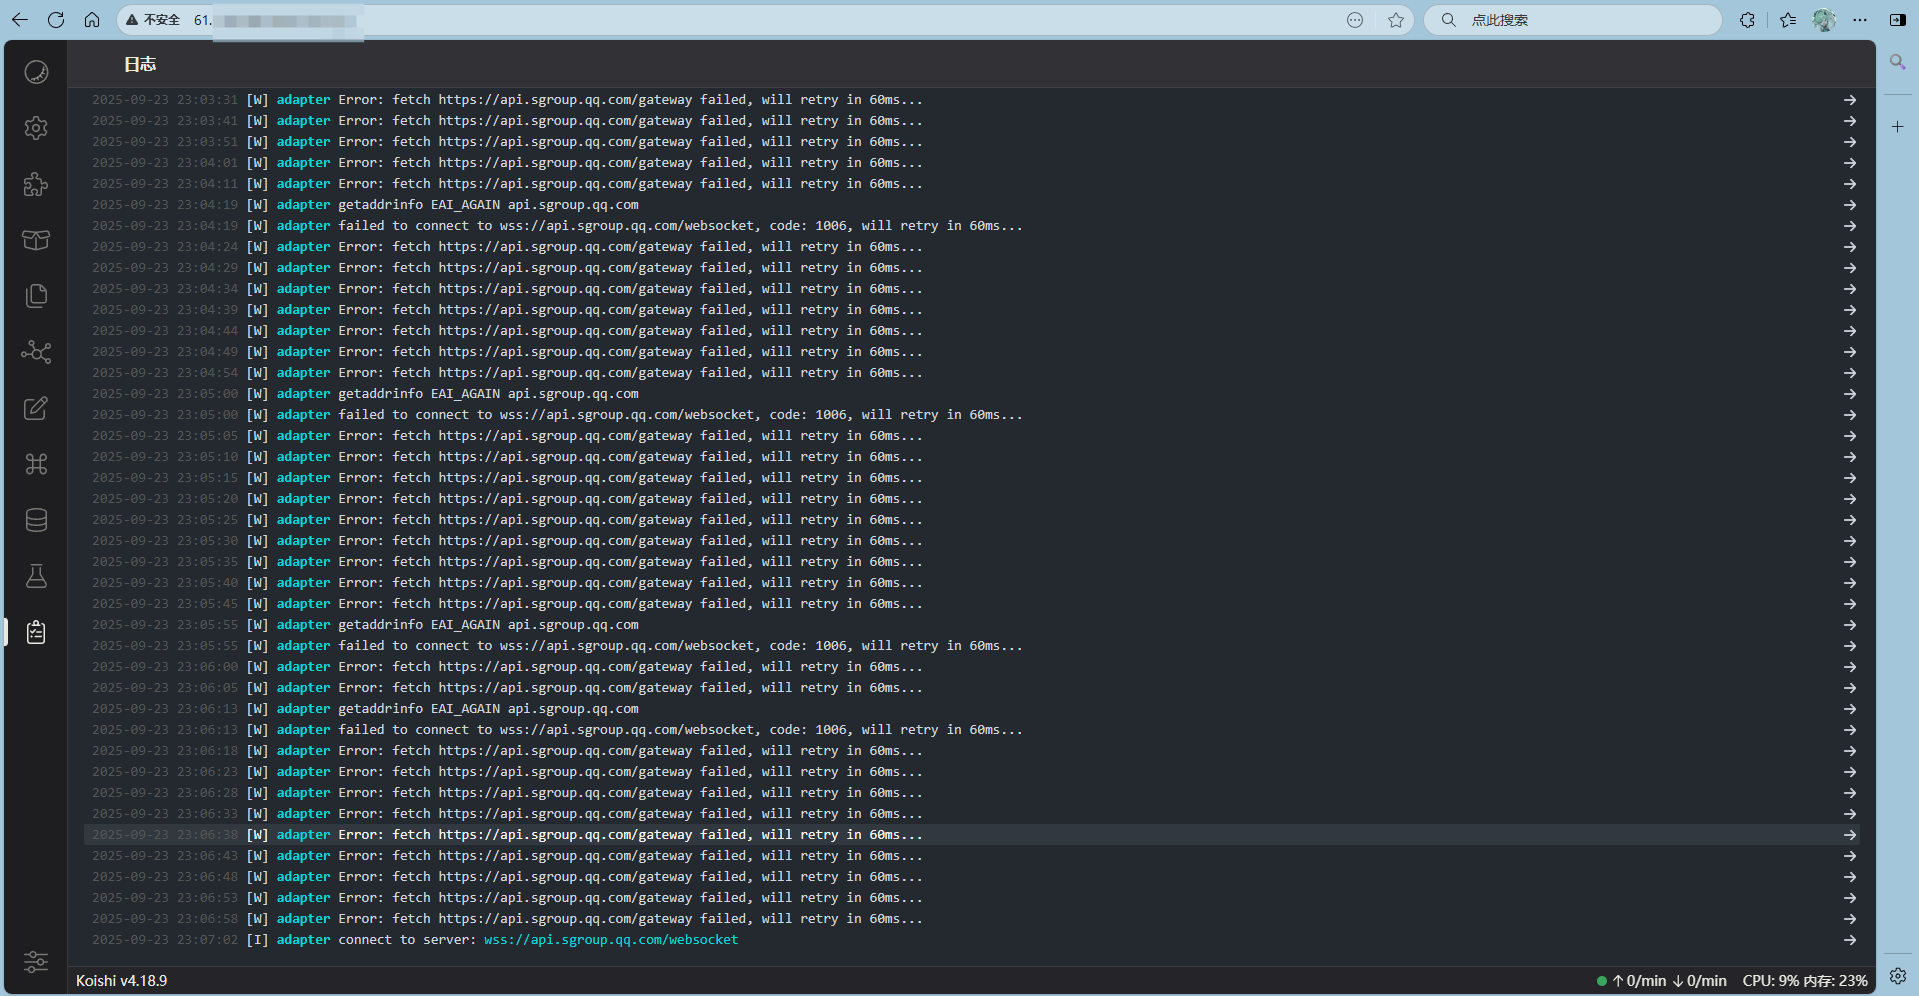Open the sandbox flask icon

(36, 576)
